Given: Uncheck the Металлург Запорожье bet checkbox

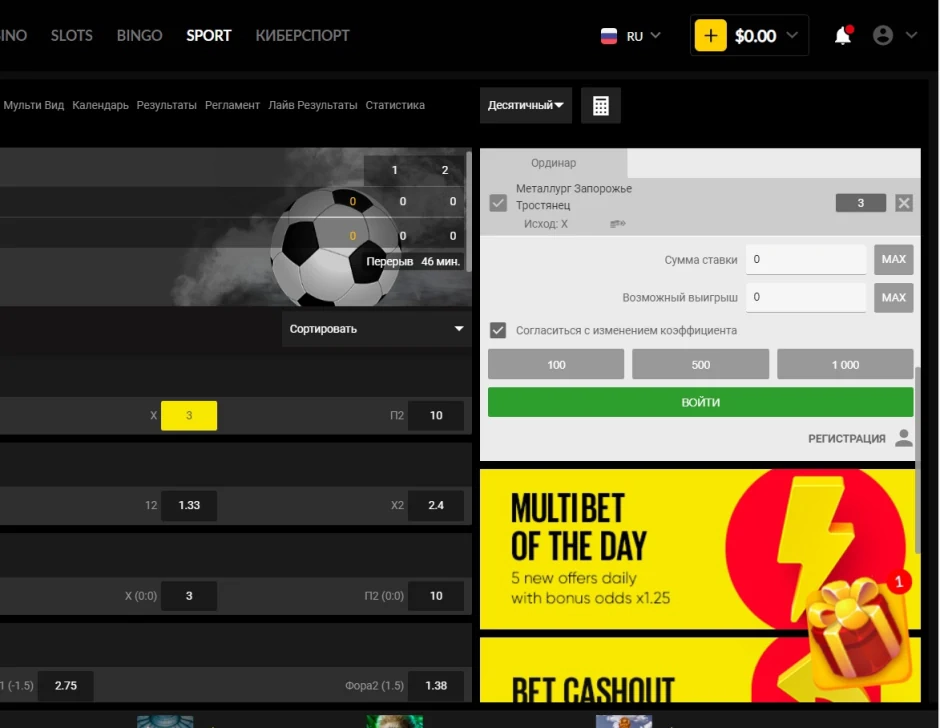Looking at the screenshot, I should tap(498, 203).
